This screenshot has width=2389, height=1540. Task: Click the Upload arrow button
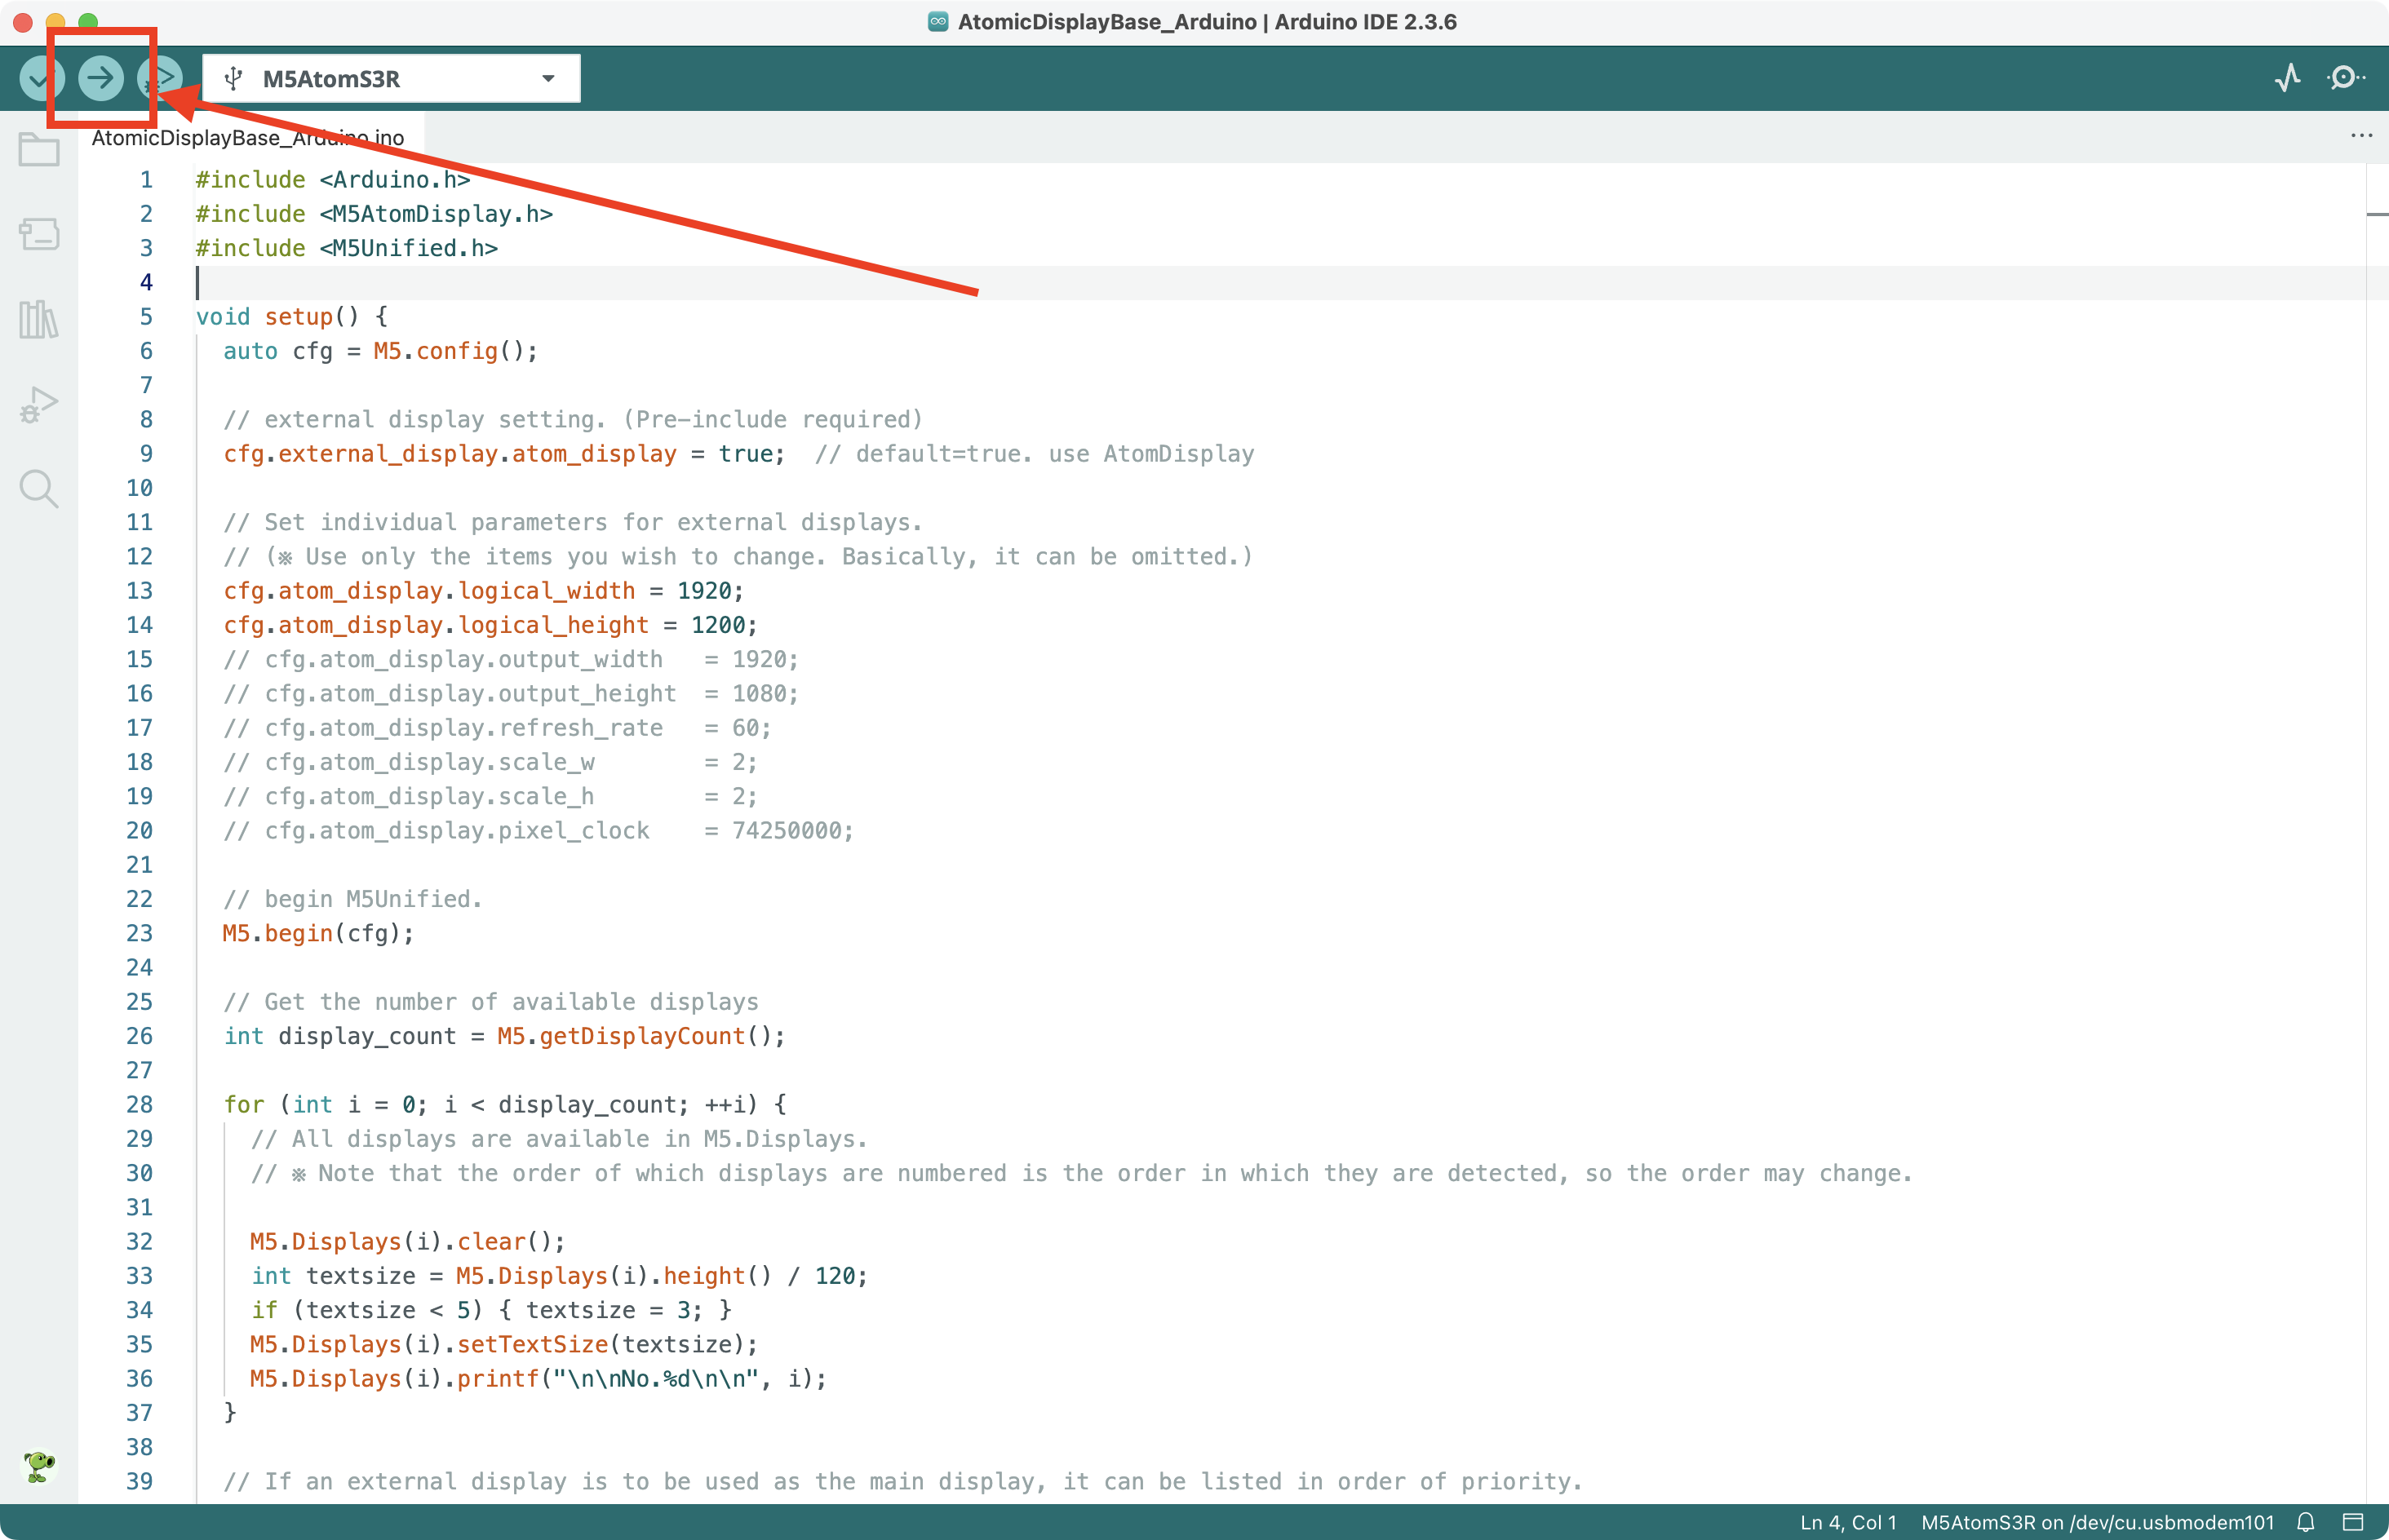click(x=101, y=78)
